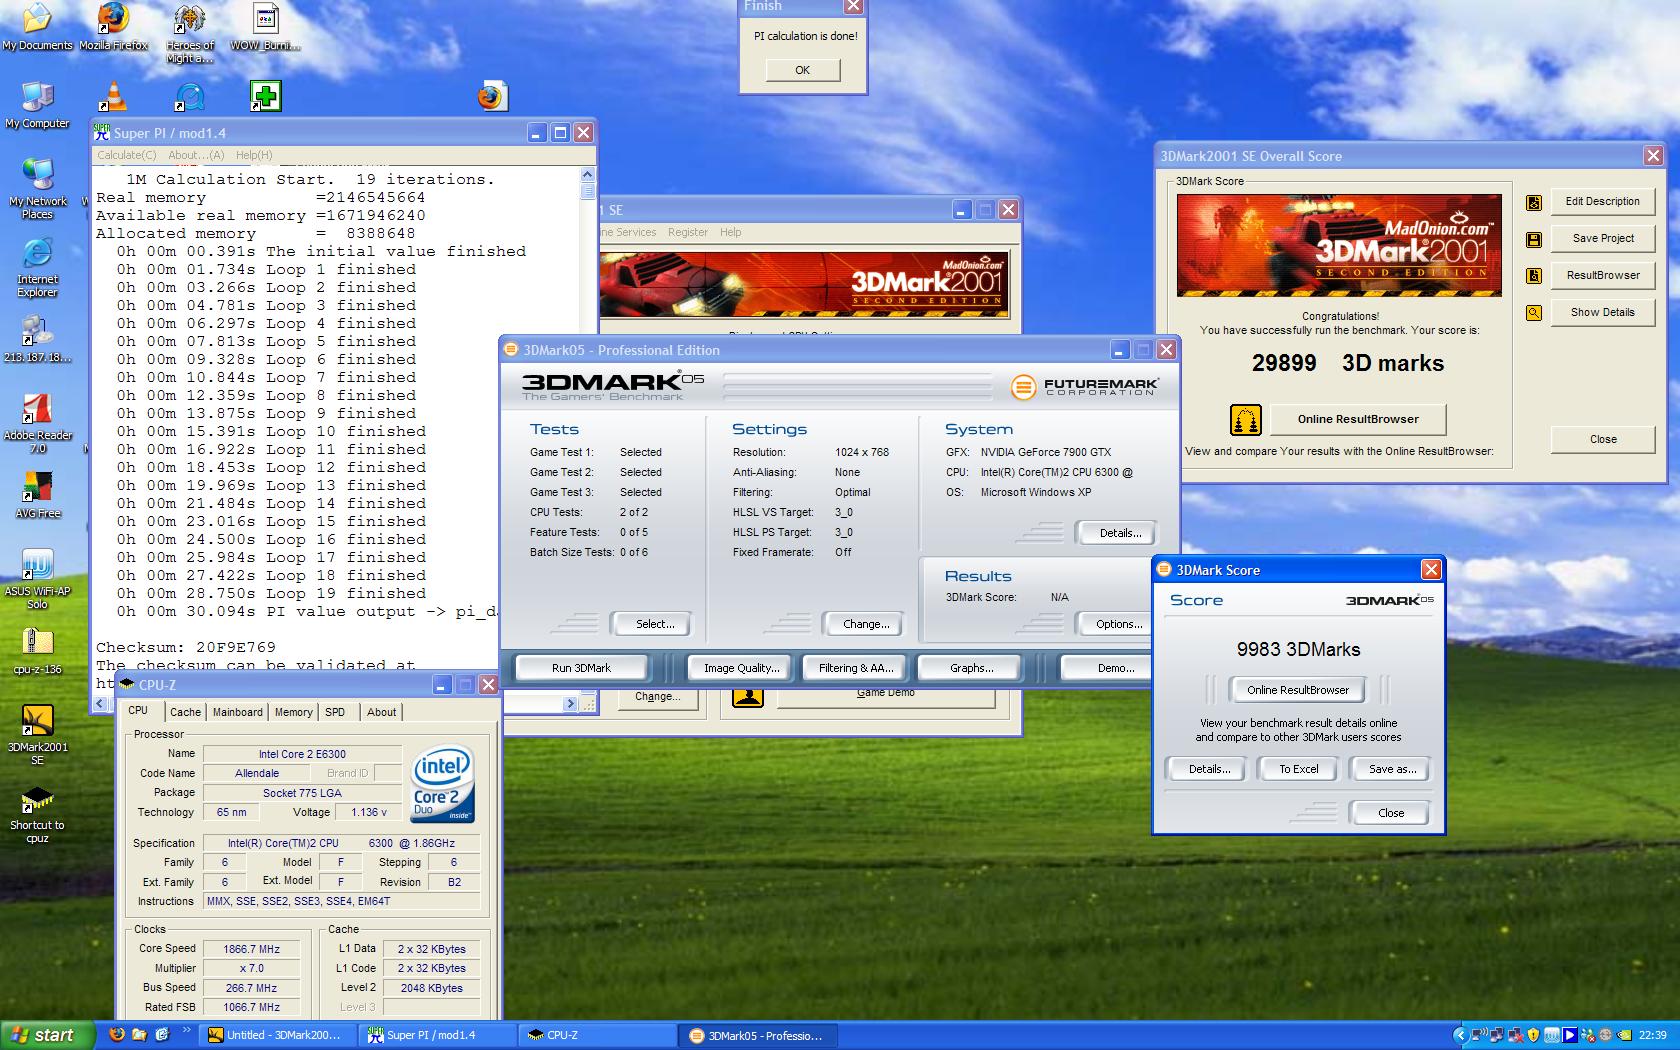
Task: Open Register menu in 3DMark2001 SE window
Action: (x=688, y=232)
